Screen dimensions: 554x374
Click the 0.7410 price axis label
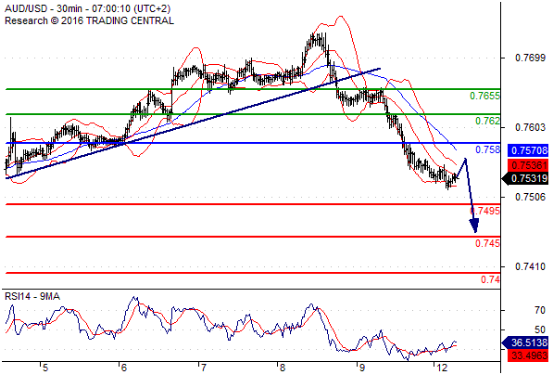pos(530,266)
